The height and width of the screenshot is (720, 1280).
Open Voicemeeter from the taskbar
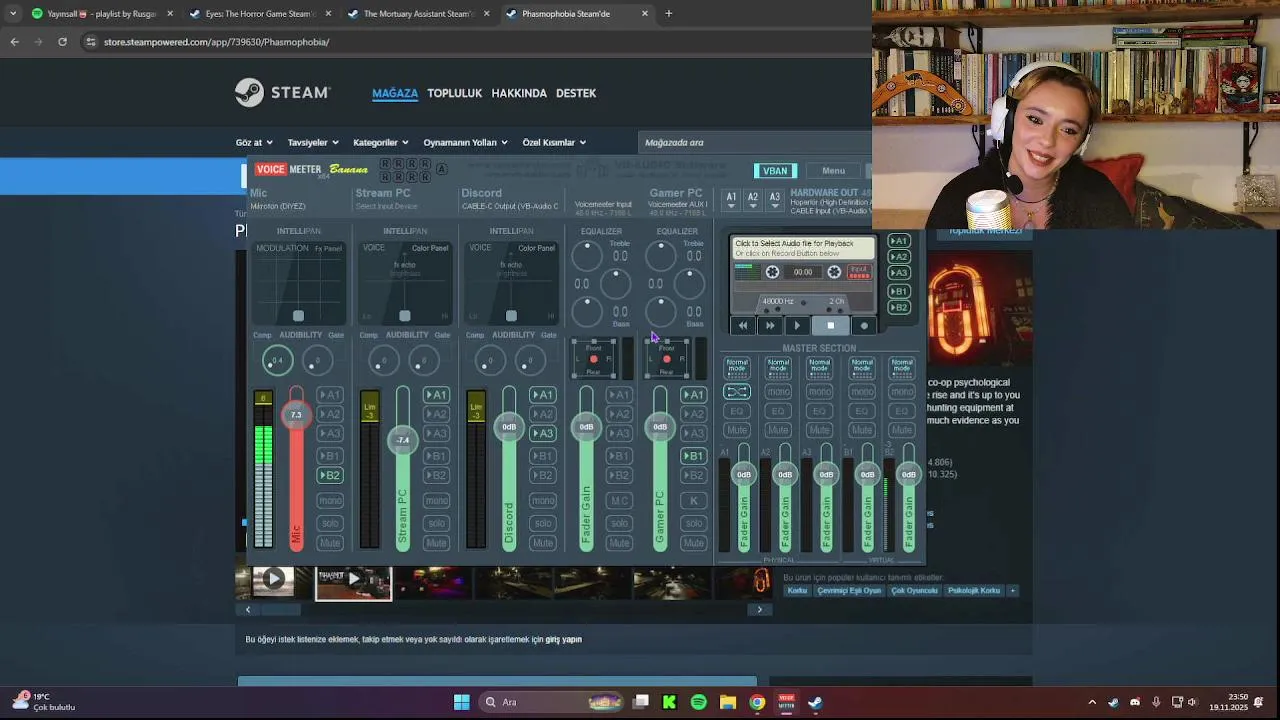coord(786,702)
